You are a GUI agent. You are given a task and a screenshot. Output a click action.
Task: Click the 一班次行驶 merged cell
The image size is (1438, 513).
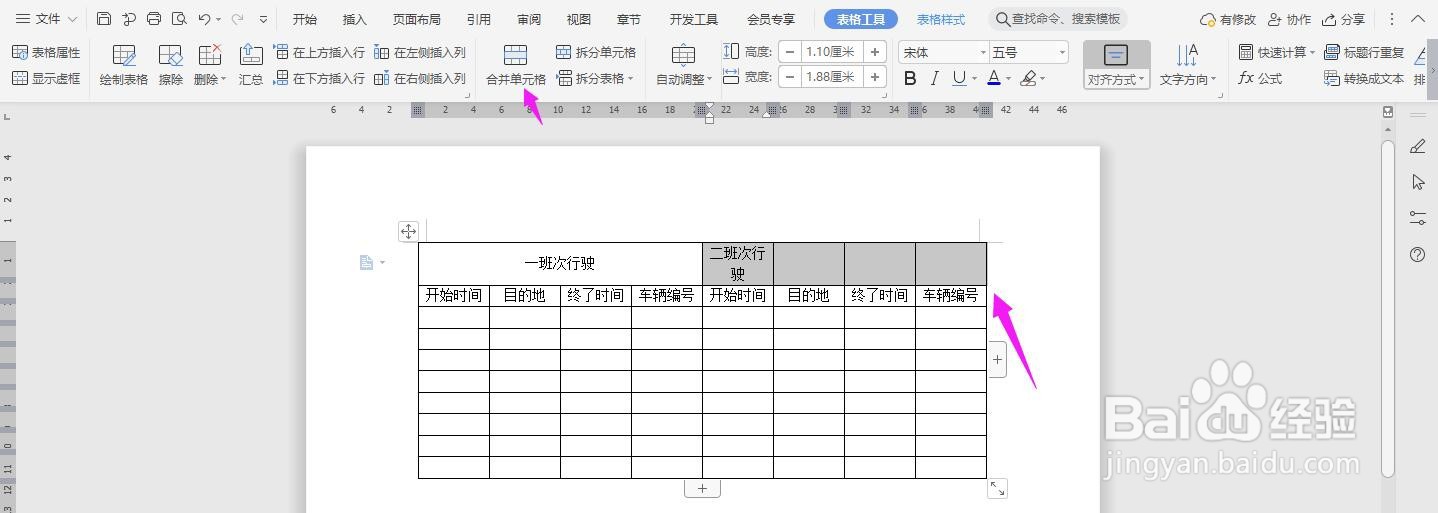(x=560, y=263)
